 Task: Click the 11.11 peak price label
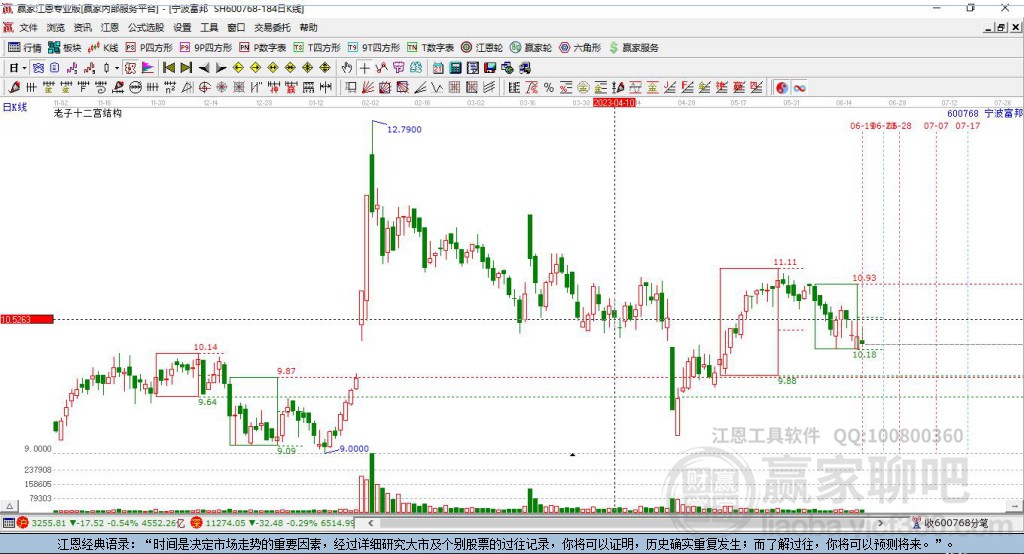[x=785, y=262]
